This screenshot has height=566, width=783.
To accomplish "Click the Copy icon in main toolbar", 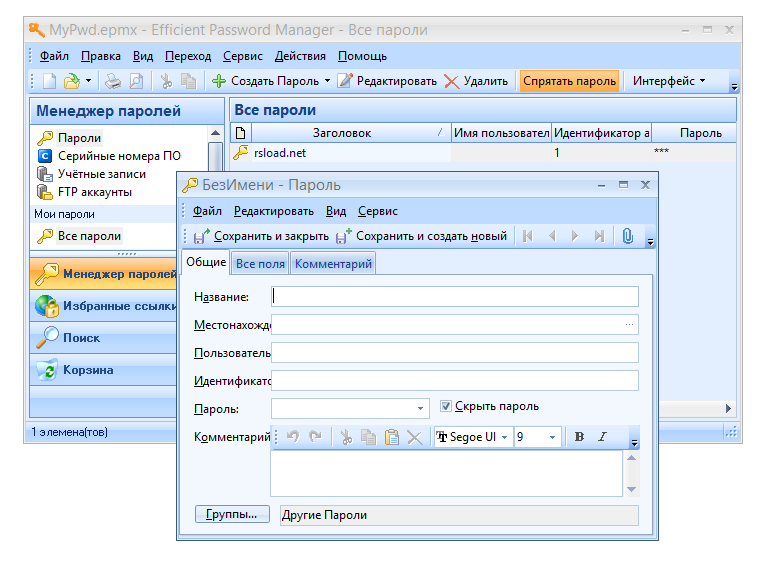I will [188, 81].
